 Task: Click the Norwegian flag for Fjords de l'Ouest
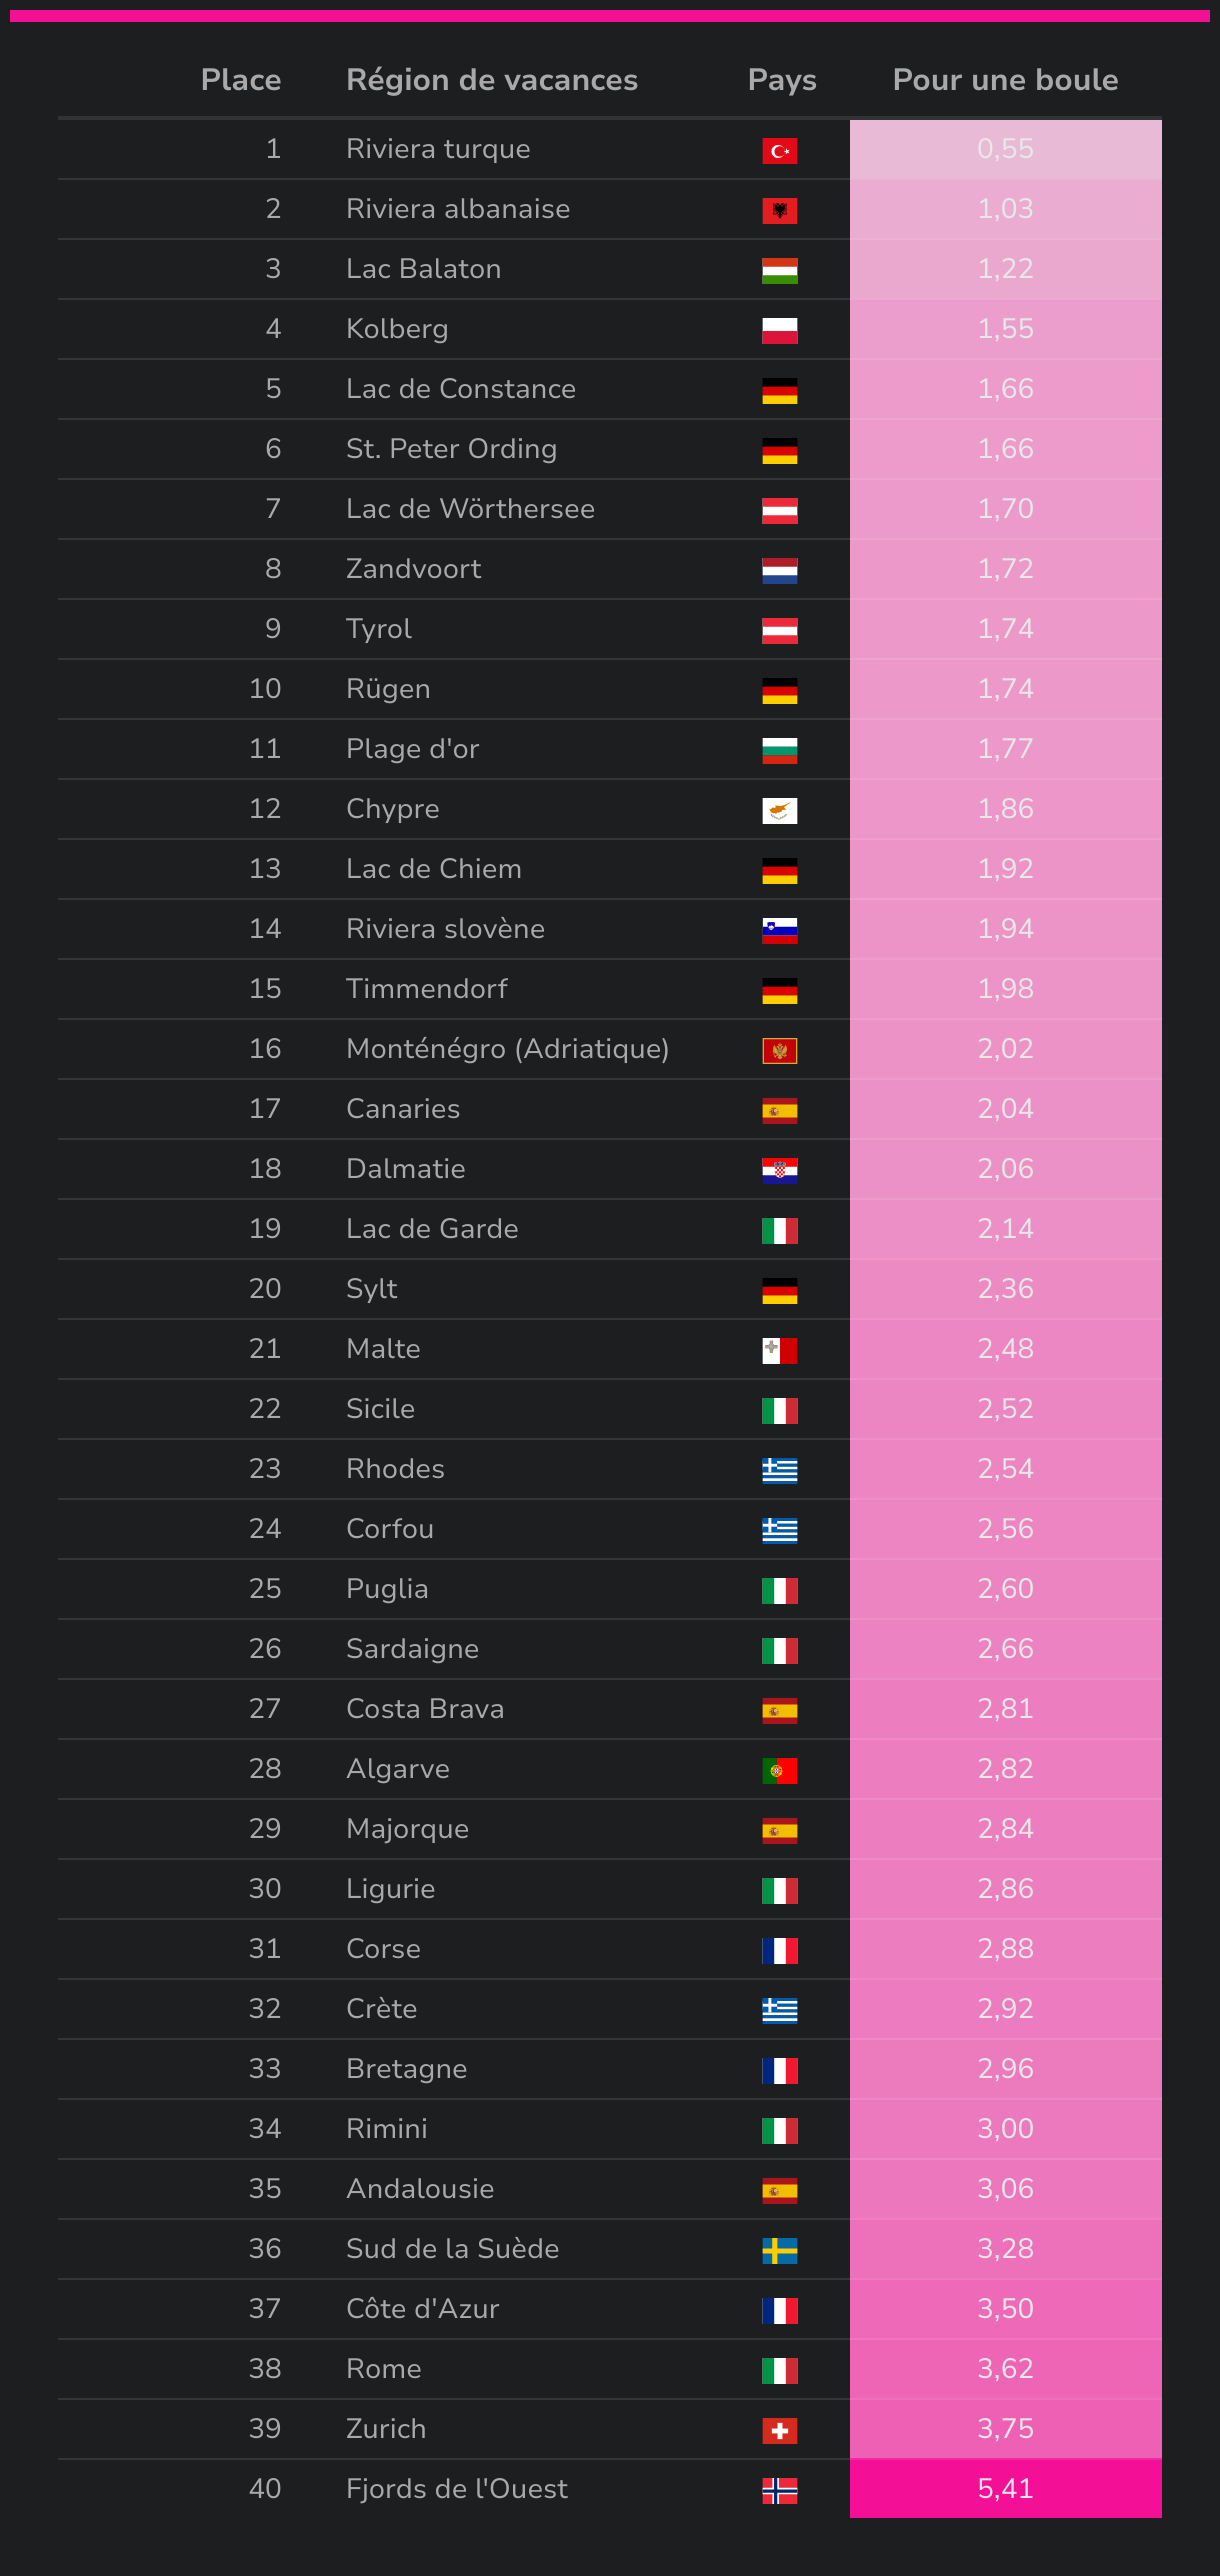click(x=779, y=2491)
